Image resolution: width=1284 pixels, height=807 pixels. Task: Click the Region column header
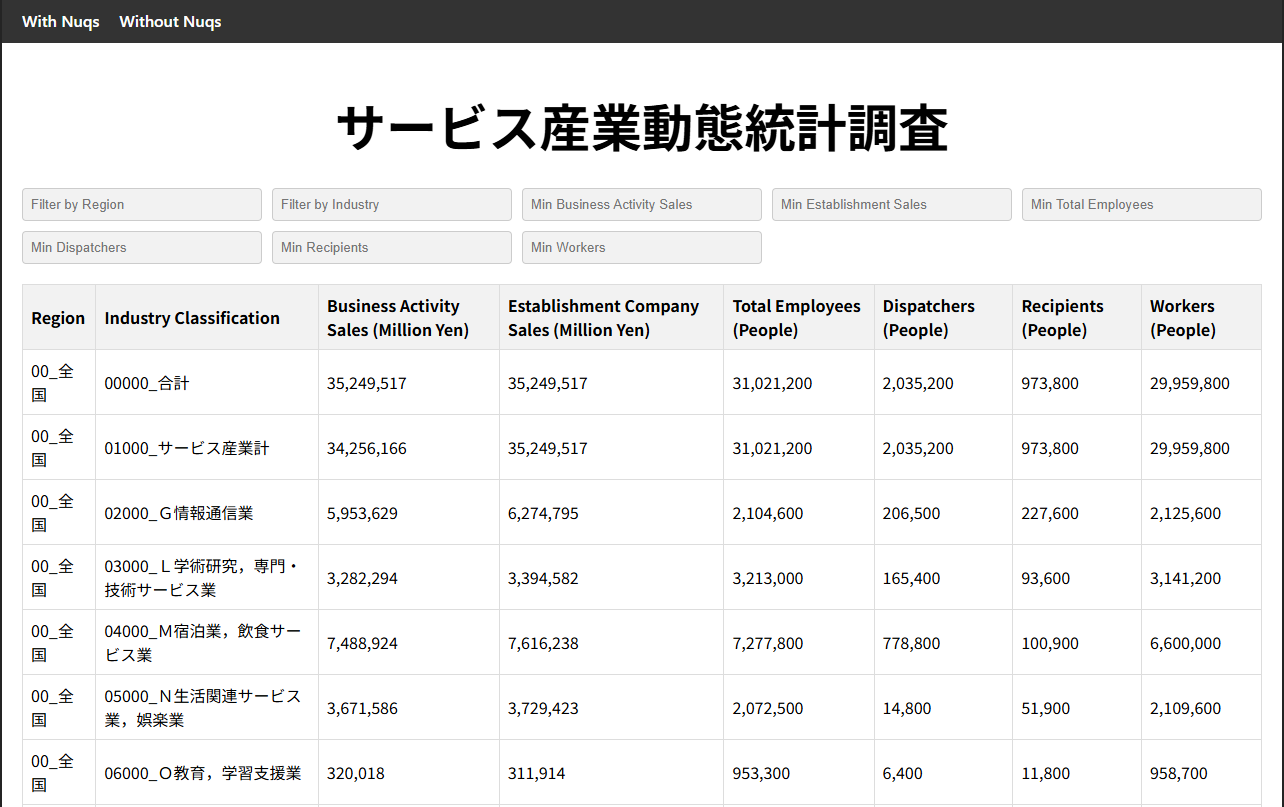58,318
